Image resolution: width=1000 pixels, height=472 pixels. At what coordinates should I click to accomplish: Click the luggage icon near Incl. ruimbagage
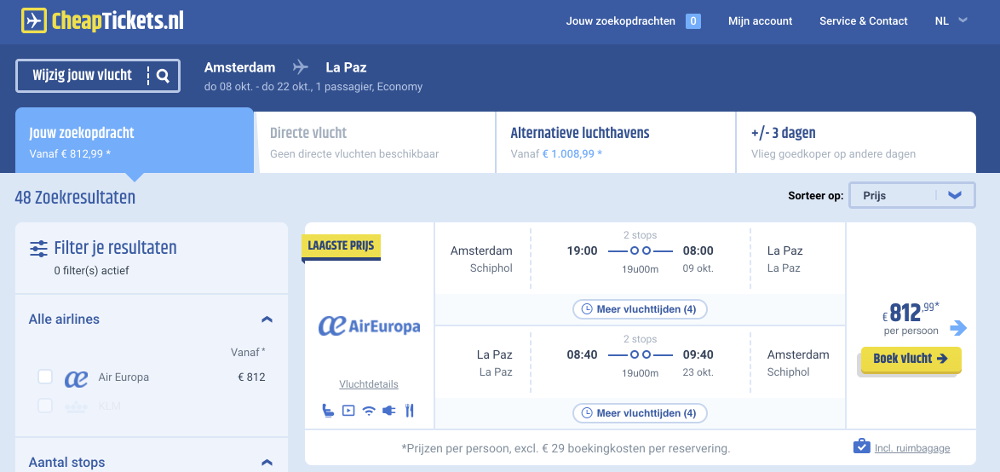pos(862,446)
